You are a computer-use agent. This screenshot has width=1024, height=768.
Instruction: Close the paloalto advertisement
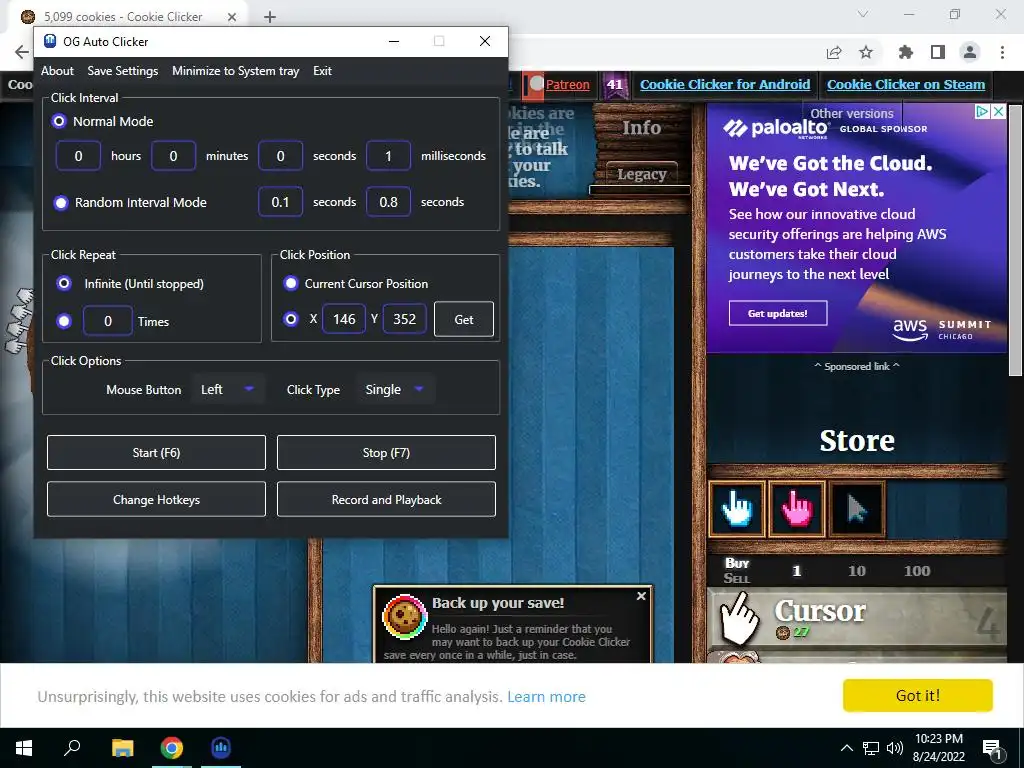pos(999,112)
